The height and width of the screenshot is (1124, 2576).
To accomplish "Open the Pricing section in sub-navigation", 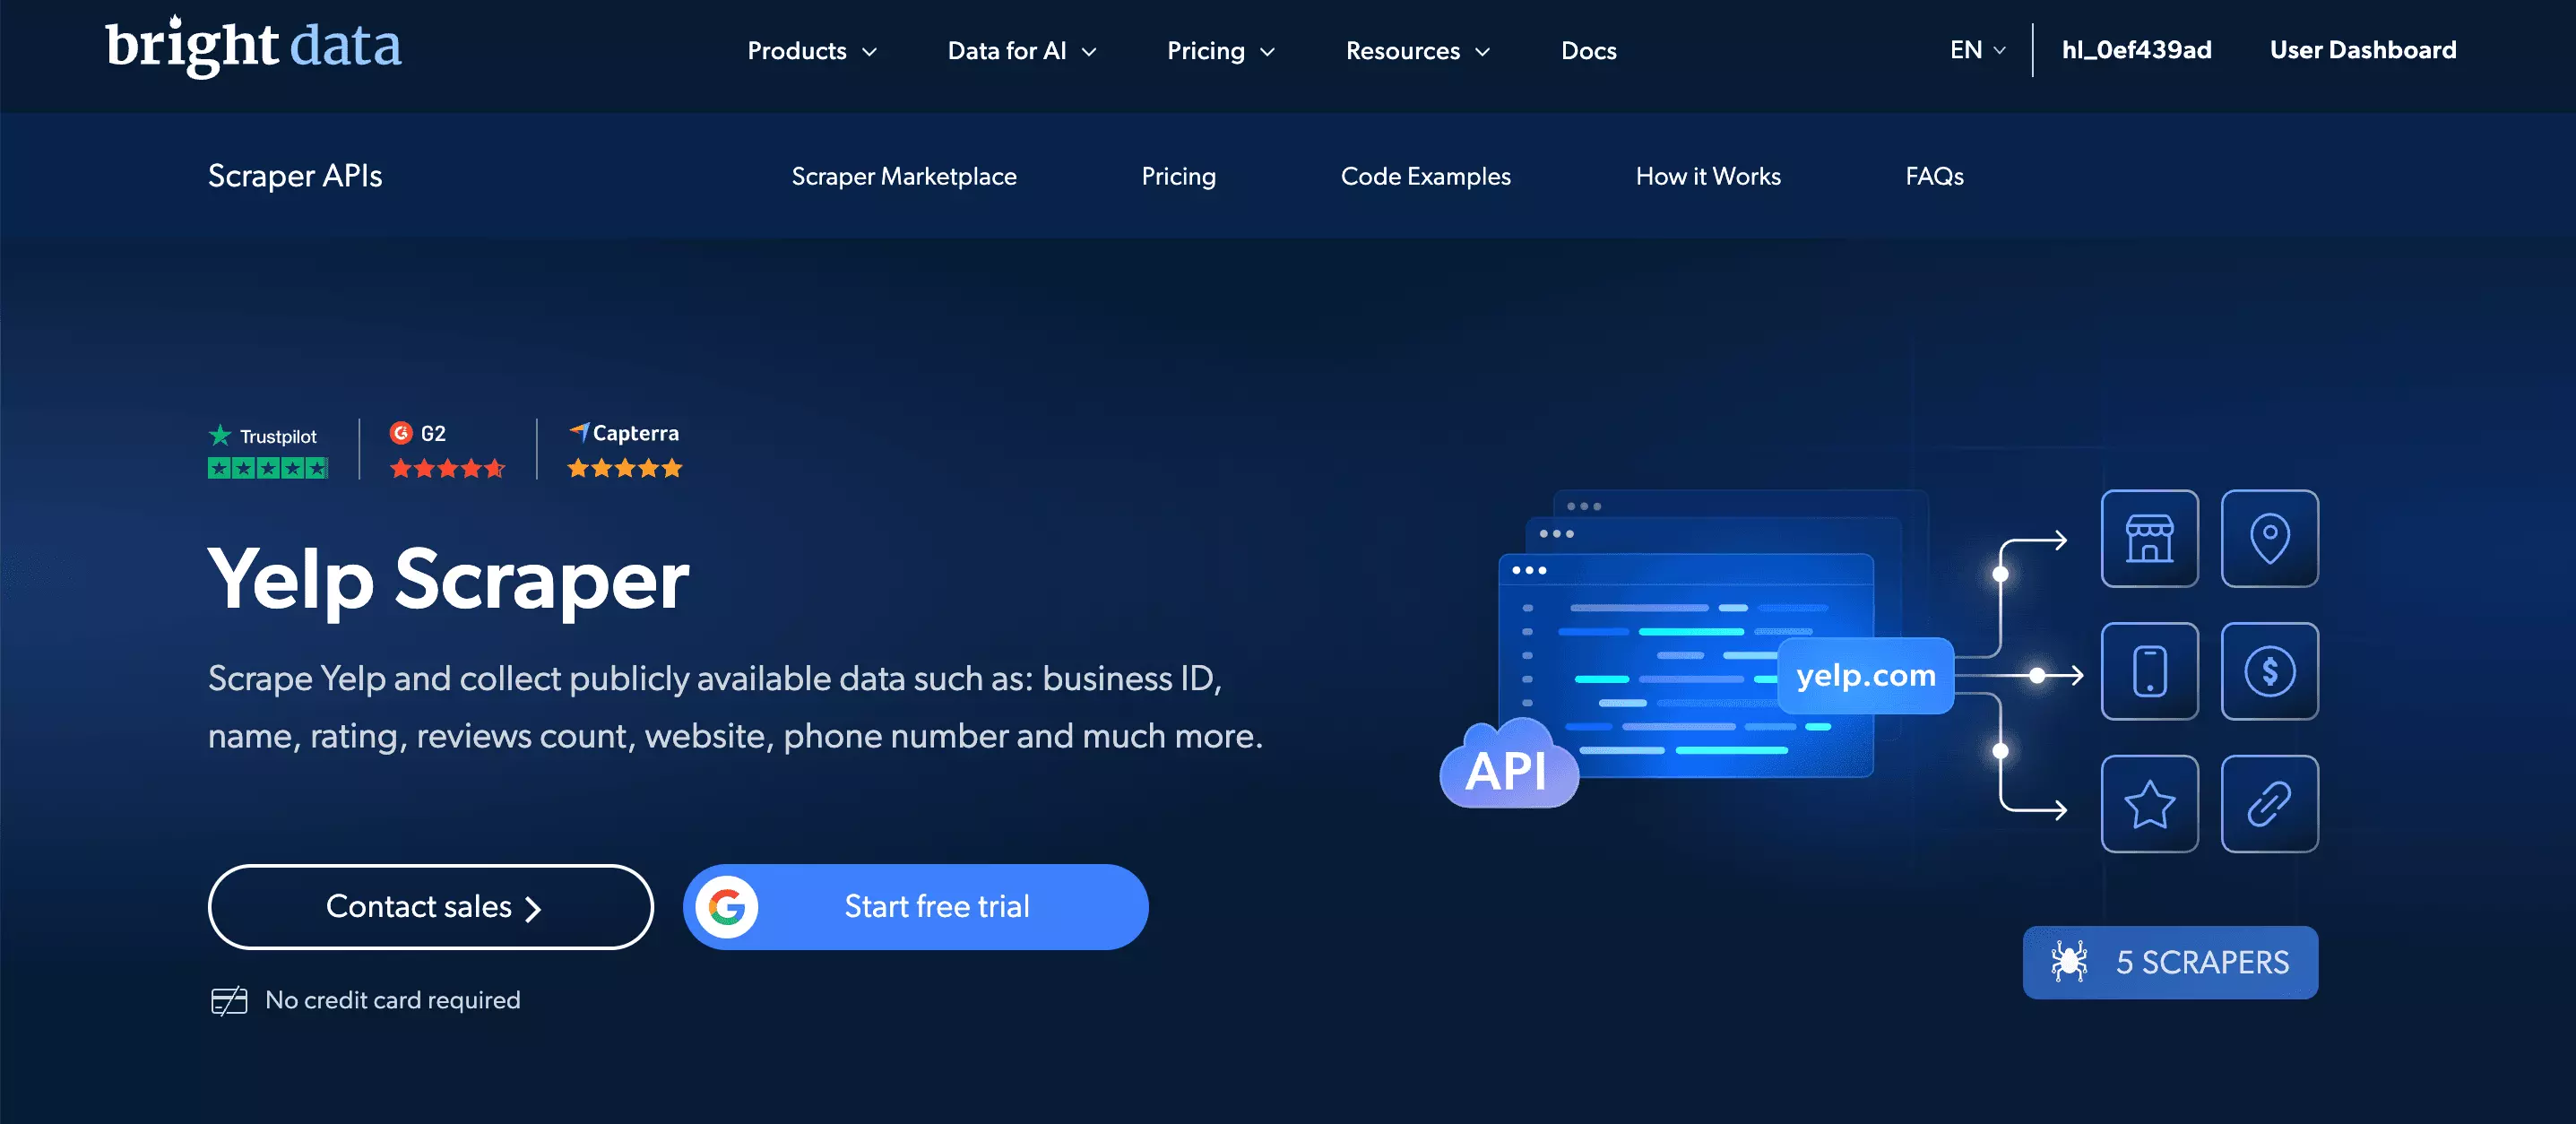I will click(x=1179, y=176).
